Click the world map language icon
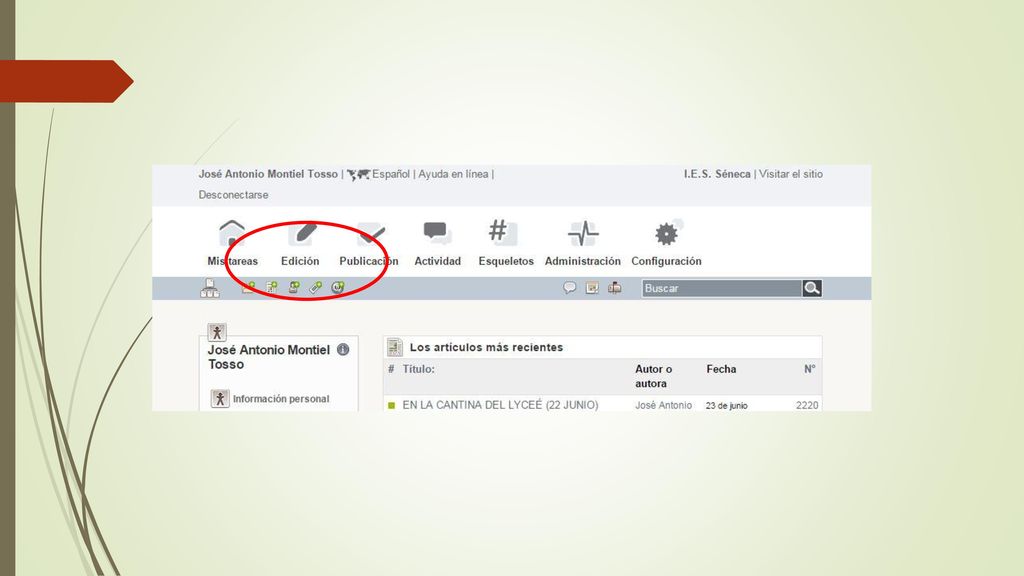Screen dimensions: 1024x576 point(358,174)
